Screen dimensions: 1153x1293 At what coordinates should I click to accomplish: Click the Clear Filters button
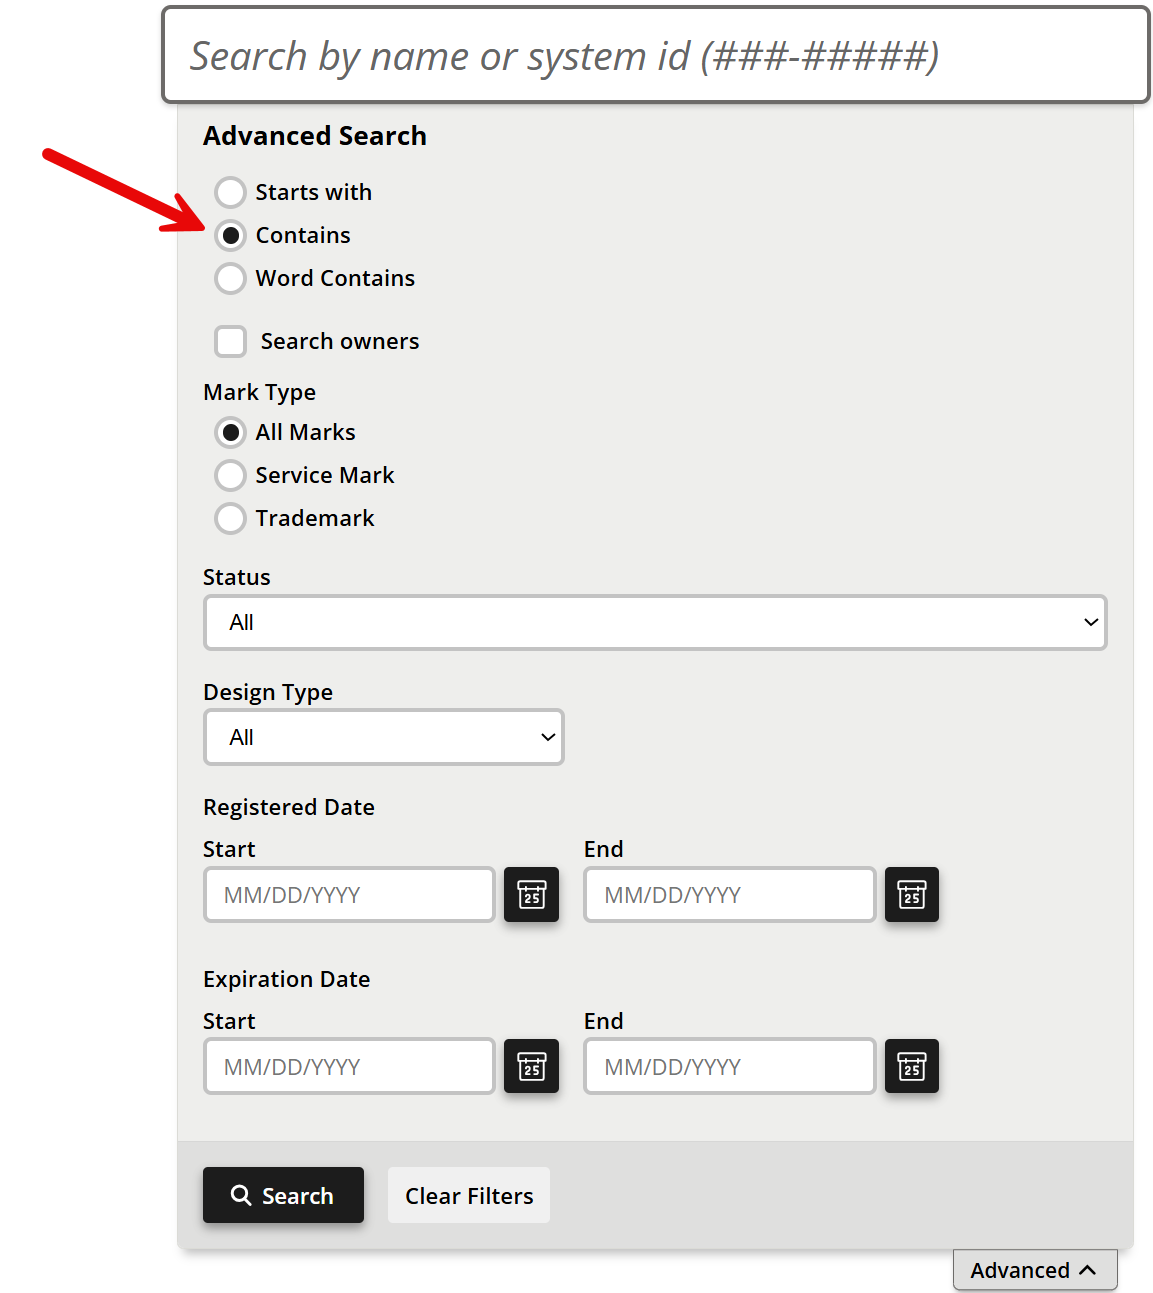tap(469, 1195)
